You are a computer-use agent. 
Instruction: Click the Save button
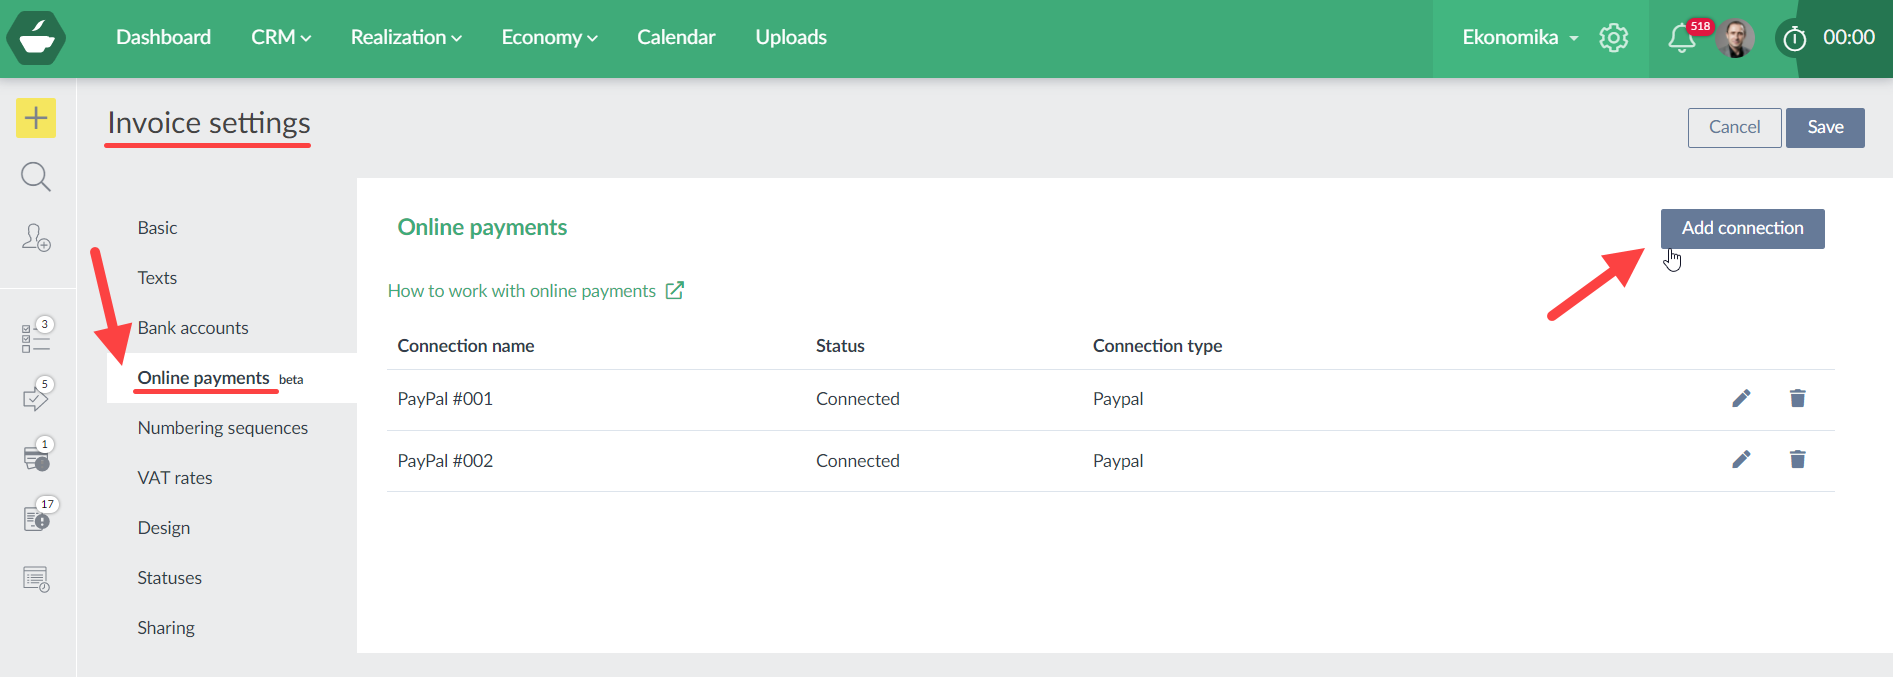coord(1825,128)
